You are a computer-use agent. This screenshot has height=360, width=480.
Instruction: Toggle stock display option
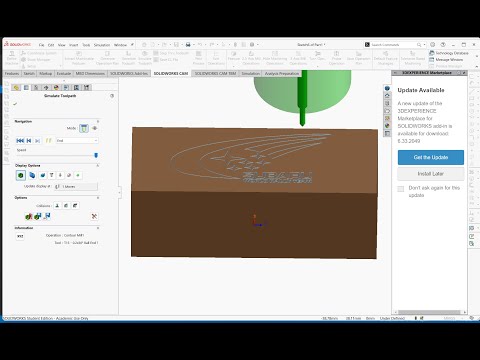[x=21, y=175]
